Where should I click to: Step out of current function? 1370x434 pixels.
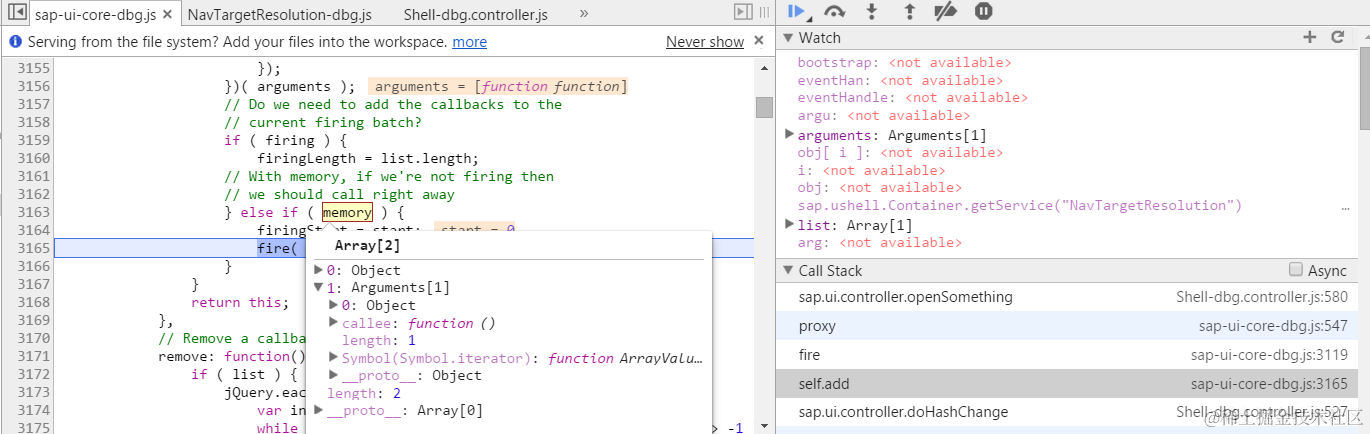(909, 11)
